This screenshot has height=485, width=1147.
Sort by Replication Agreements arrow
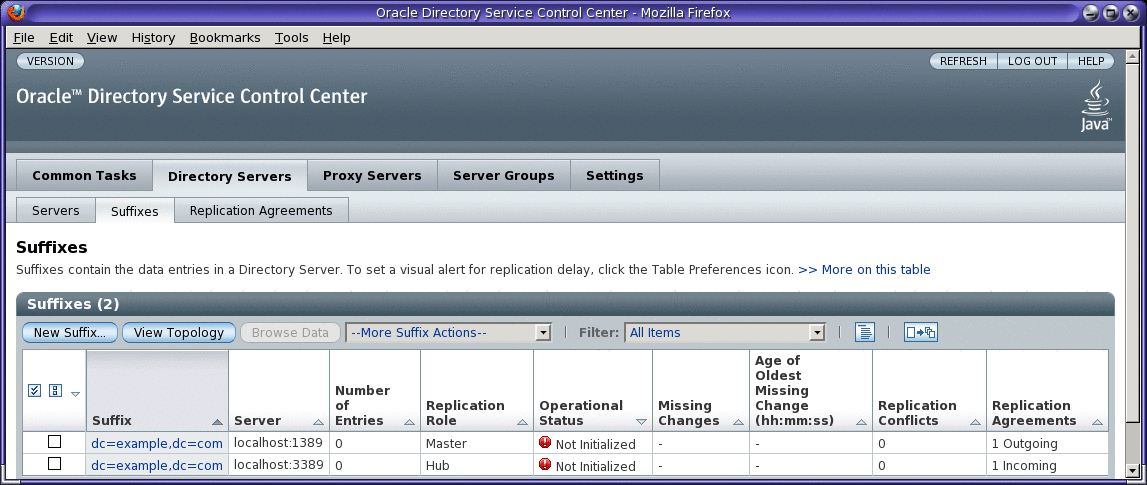(x=1097, y=422)
